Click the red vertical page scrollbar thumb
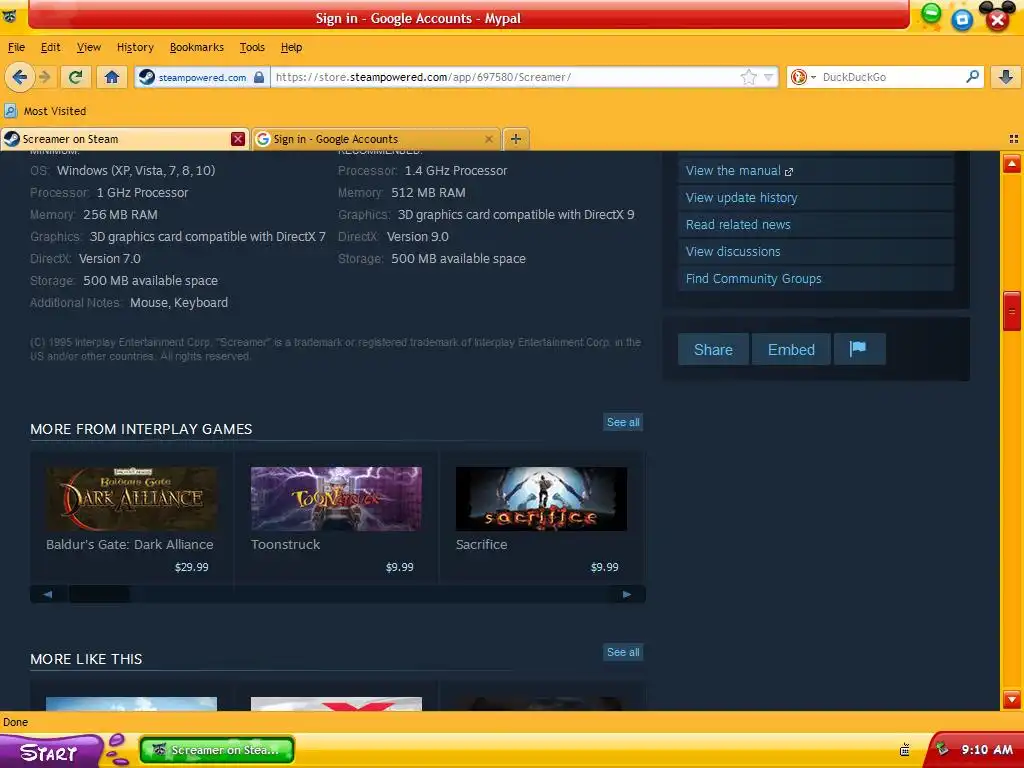1024x768 pixels. pyautogui.click(x=1012, y=312)
